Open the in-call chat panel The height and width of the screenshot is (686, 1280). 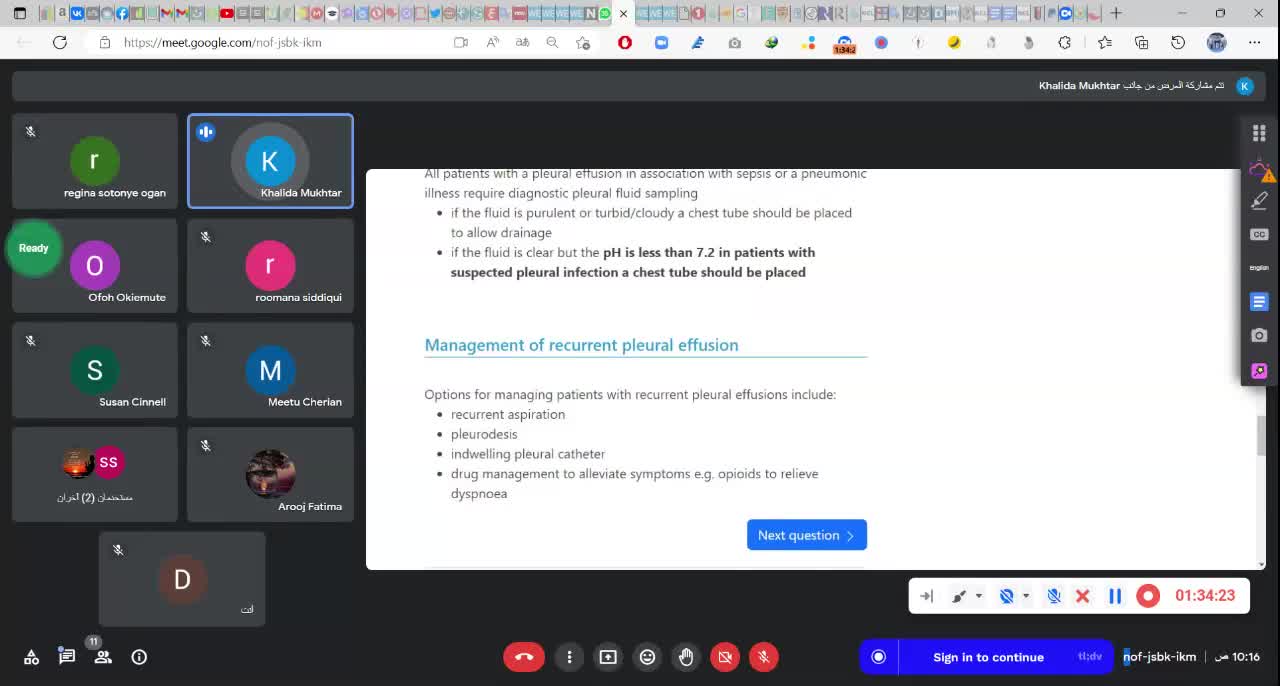pos(67,657)
